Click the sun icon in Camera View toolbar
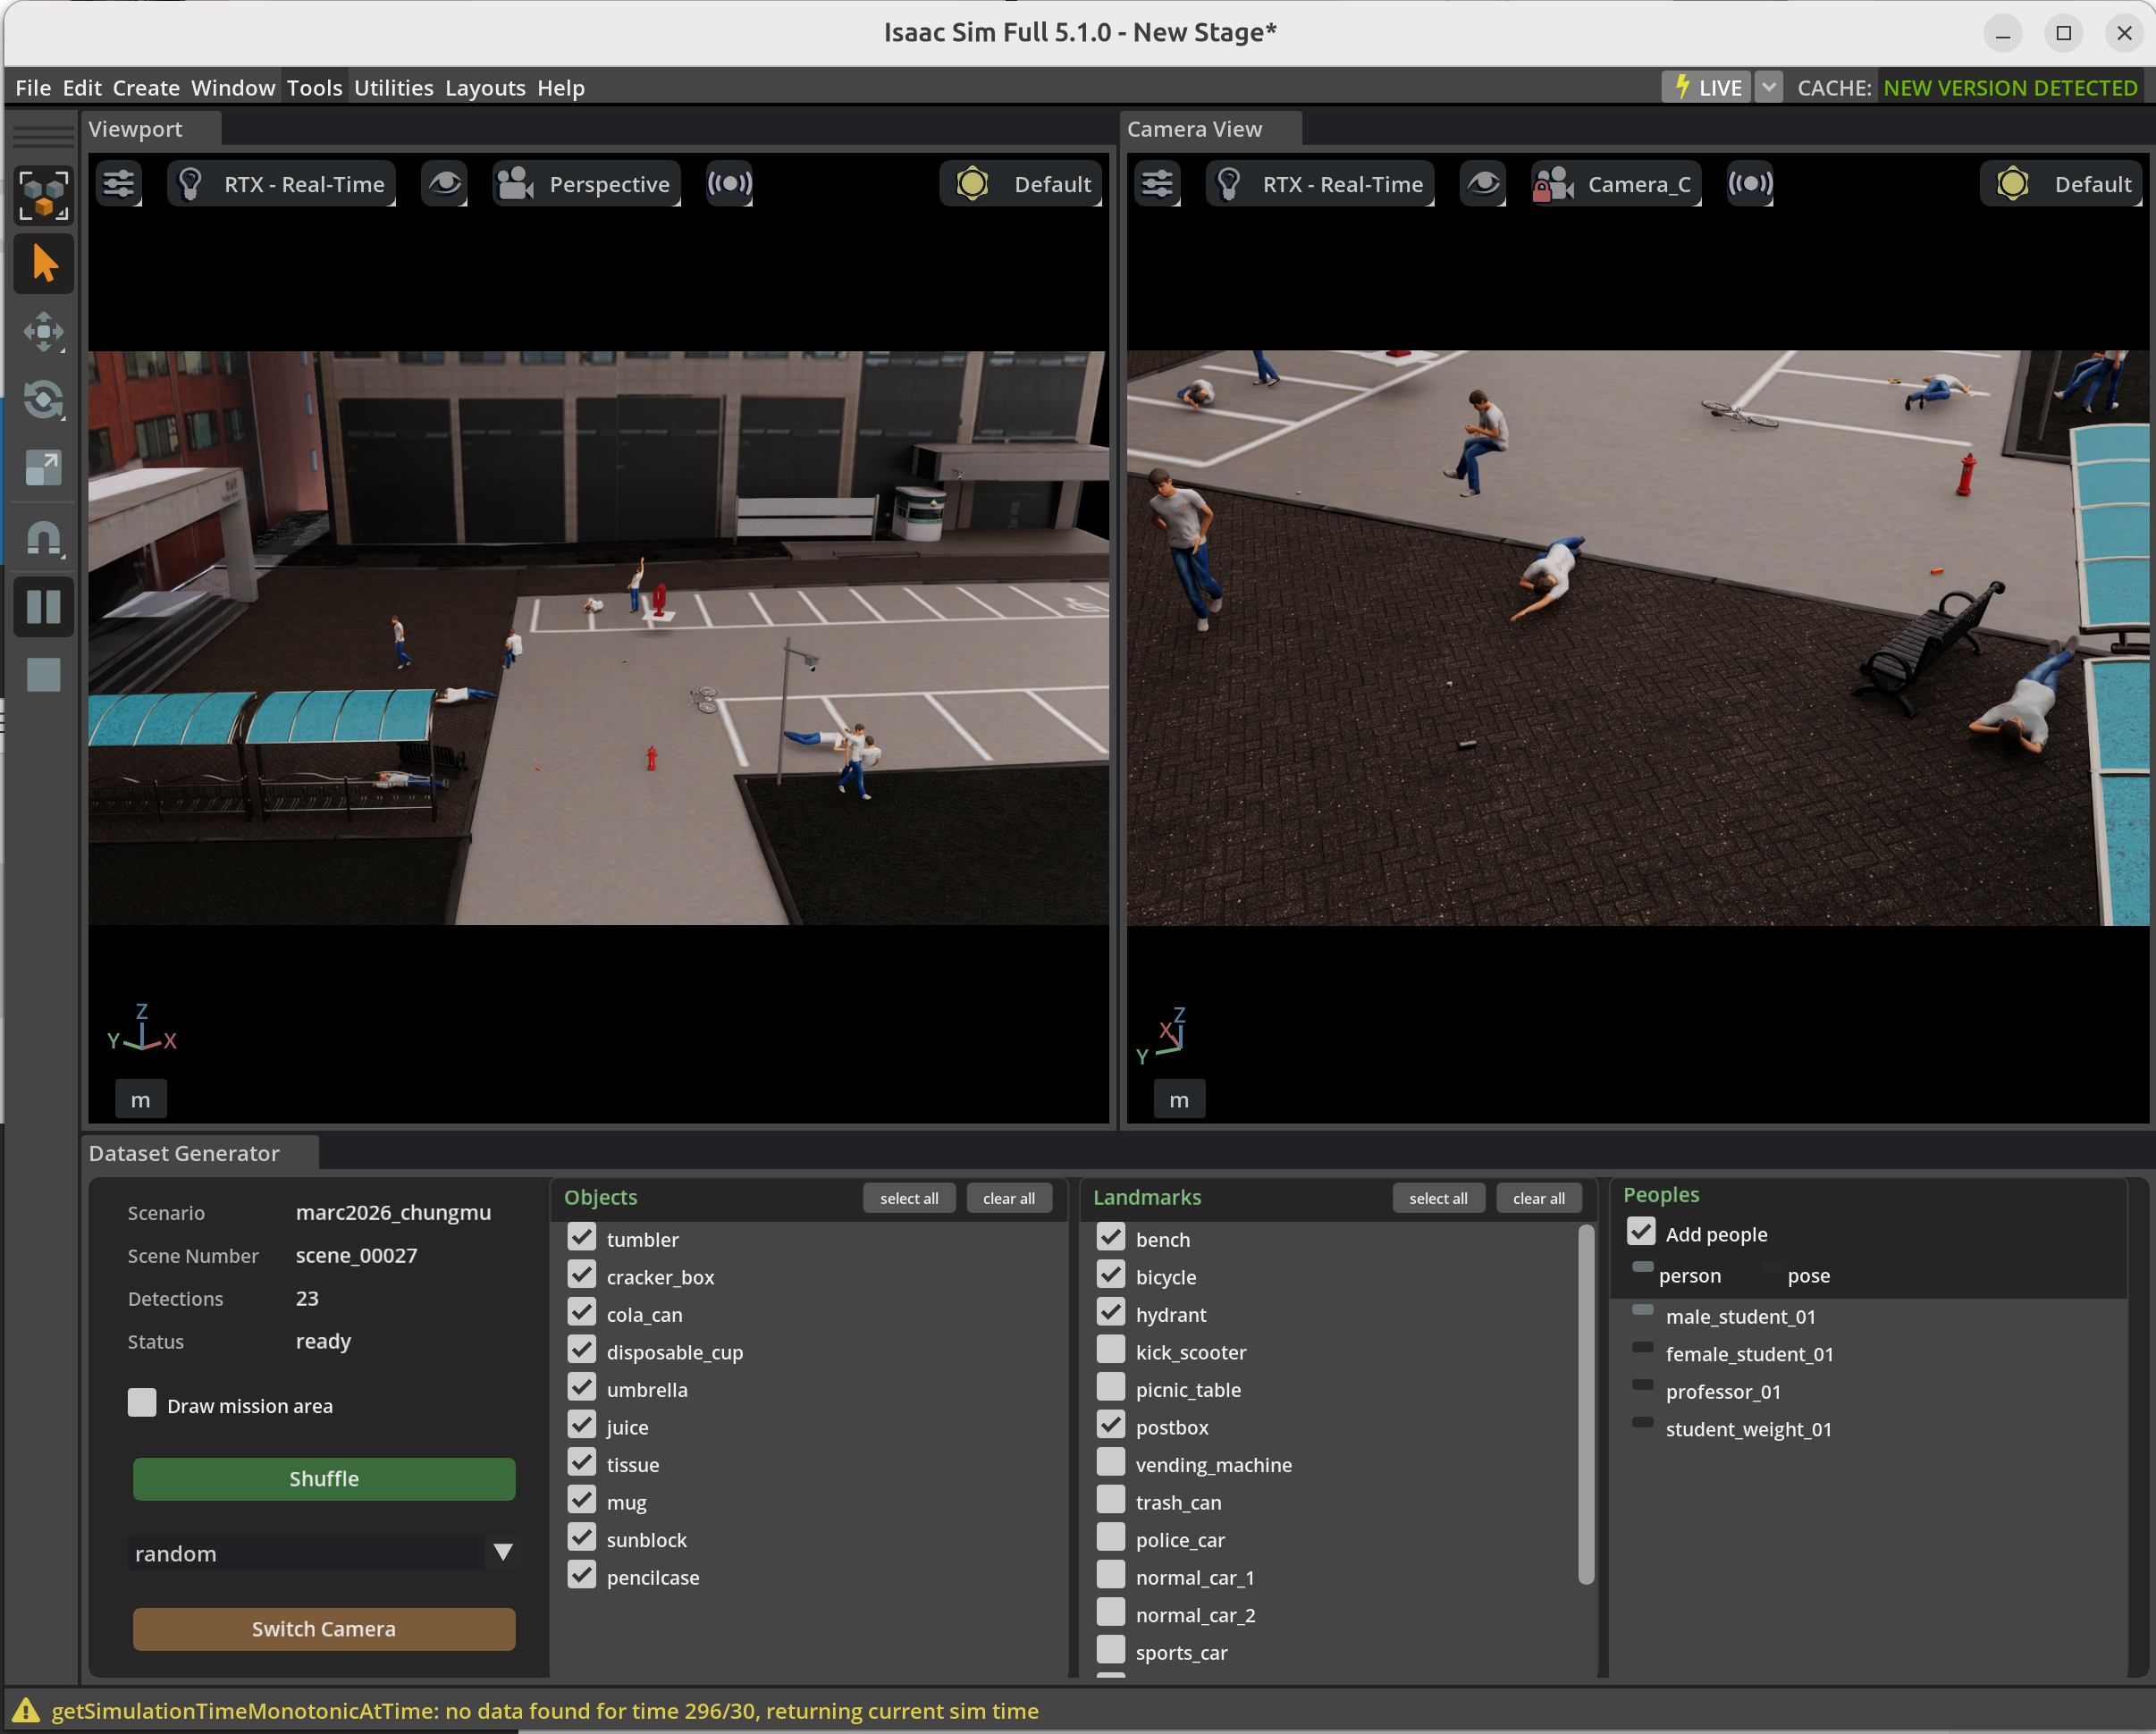The image size is (2156, 1734). [2013, 184]
